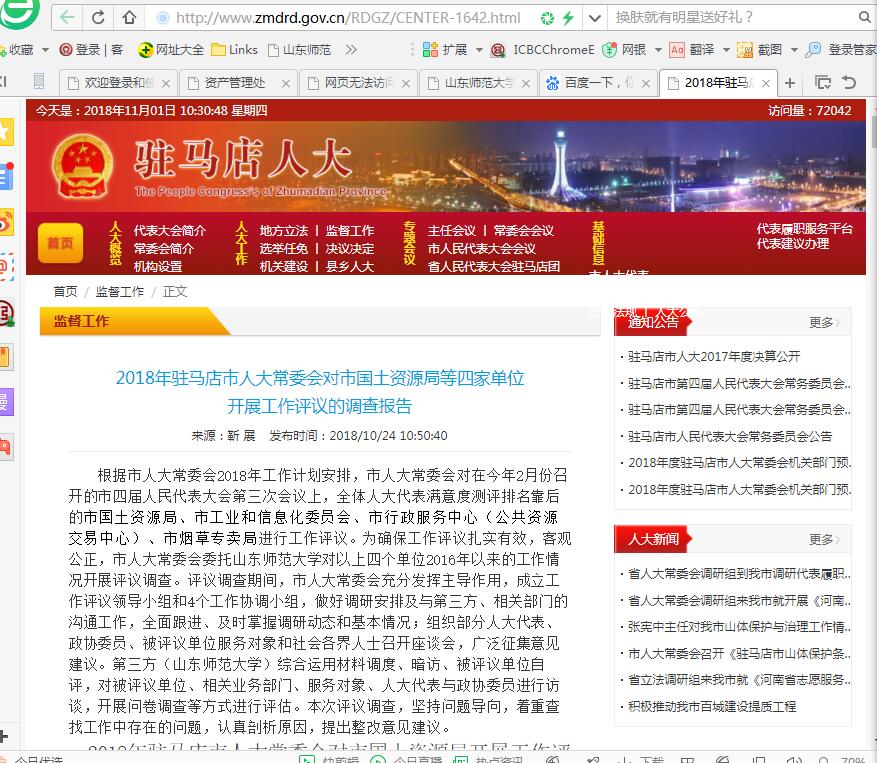Open 驻马店市人大2017年度决算公开 notice

coord(714,356)
